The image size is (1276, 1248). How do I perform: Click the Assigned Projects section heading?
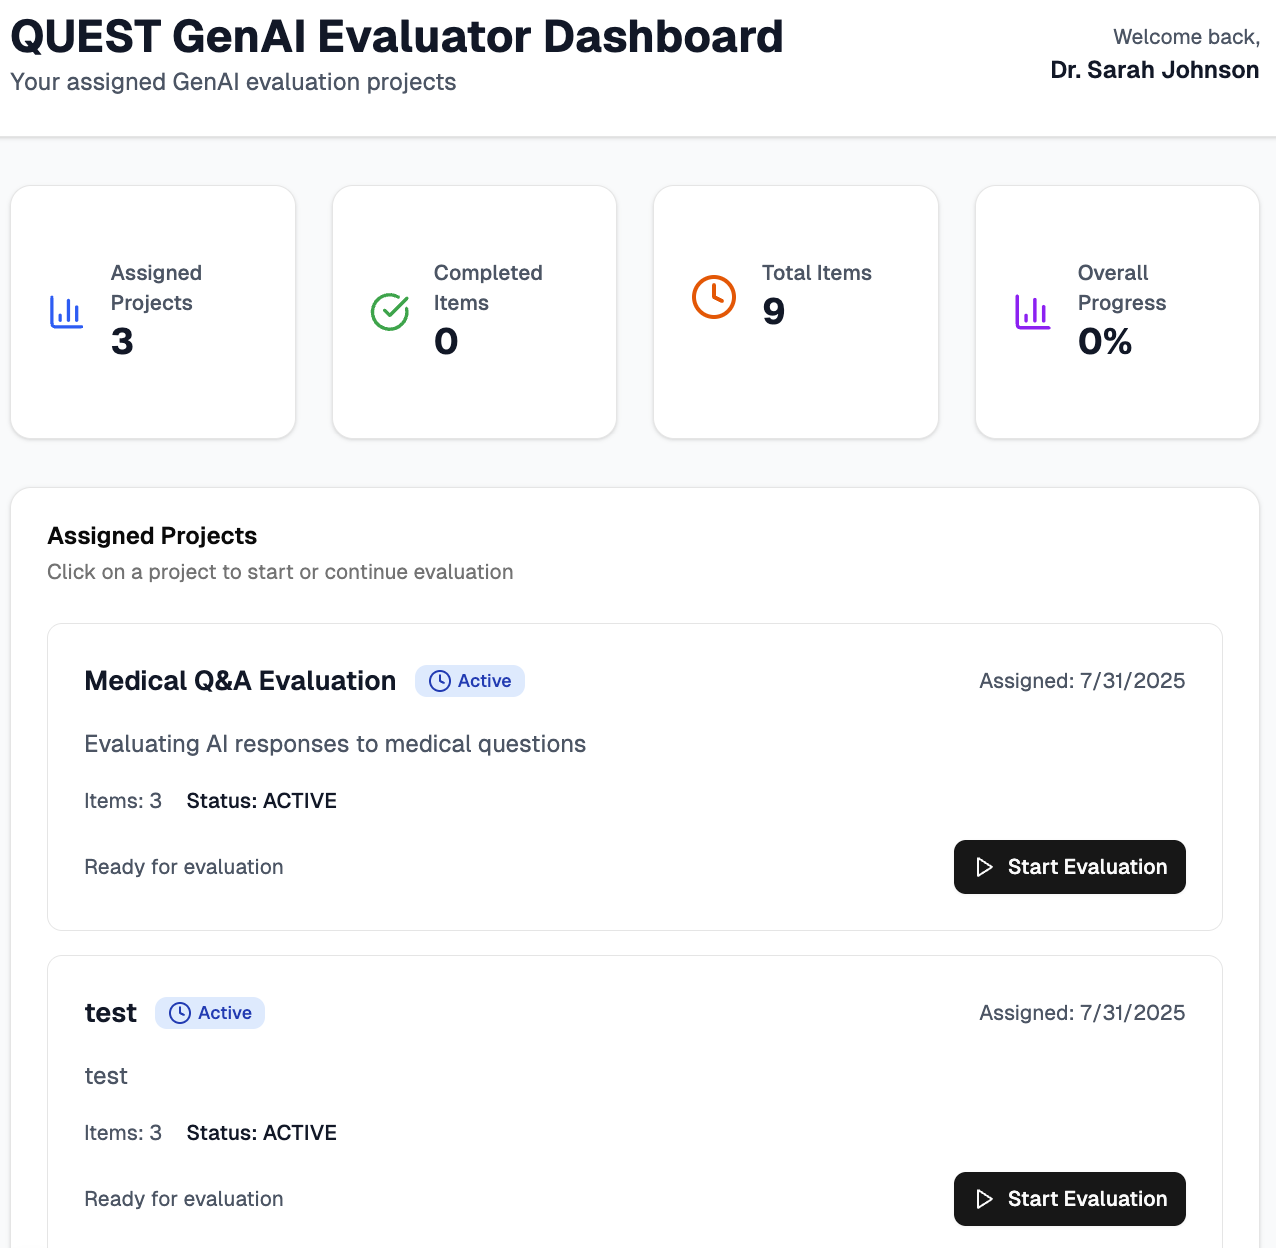point(152,536)
